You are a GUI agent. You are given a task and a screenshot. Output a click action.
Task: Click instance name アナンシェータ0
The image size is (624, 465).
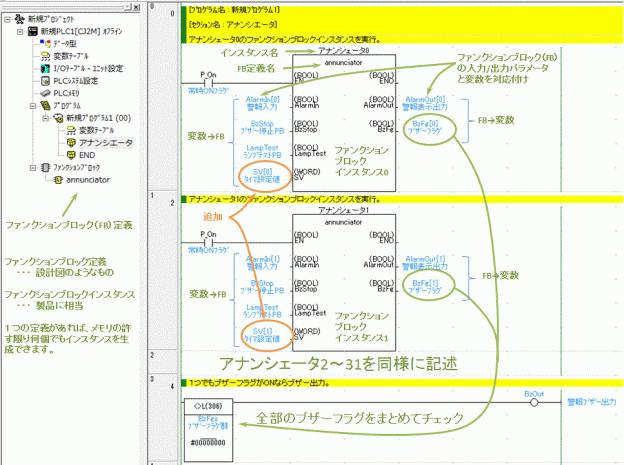pos(343,51)
